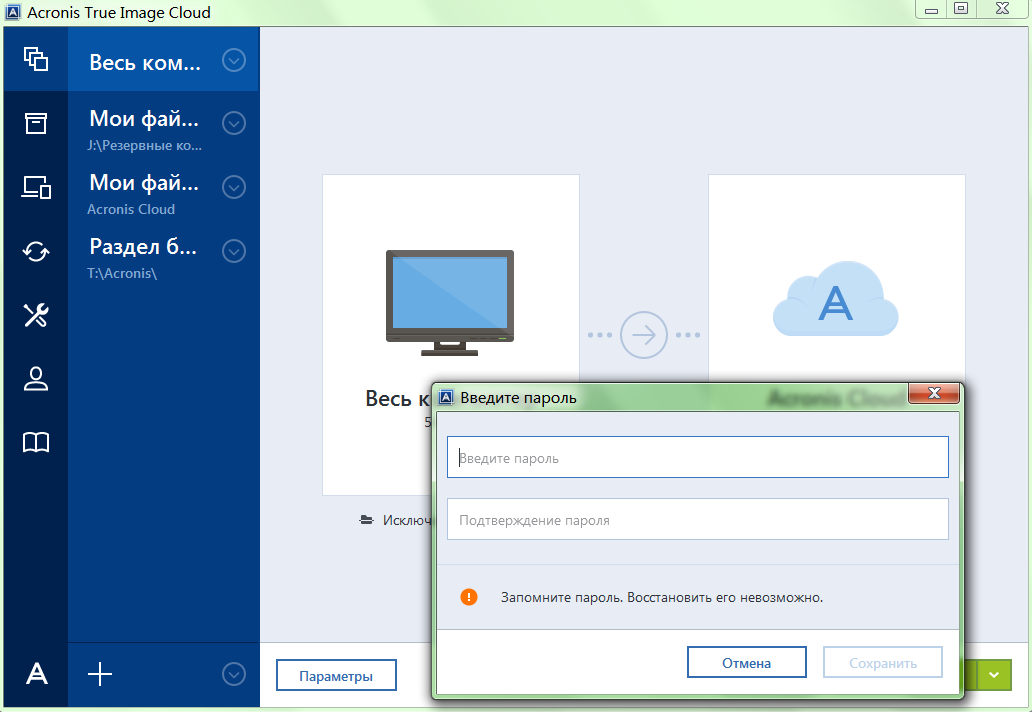Expand options for 'Мои фай...' J:\ backup
Screen dimensions: 1032x712
click(234, 123)
